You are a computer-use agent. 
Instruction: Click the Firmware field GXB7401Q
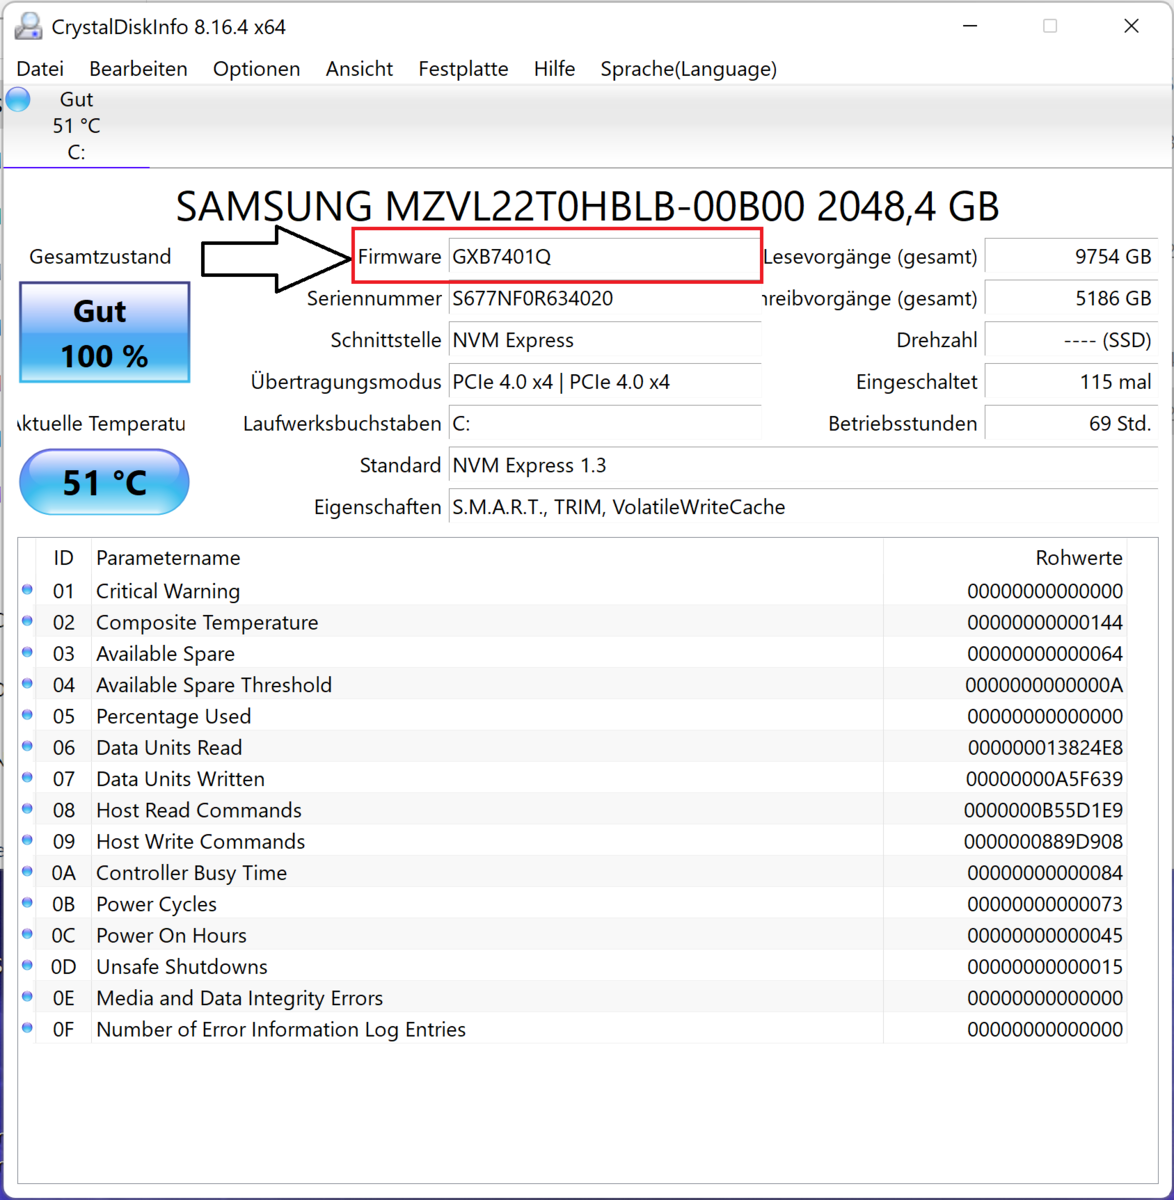click(x=604, y=257)
